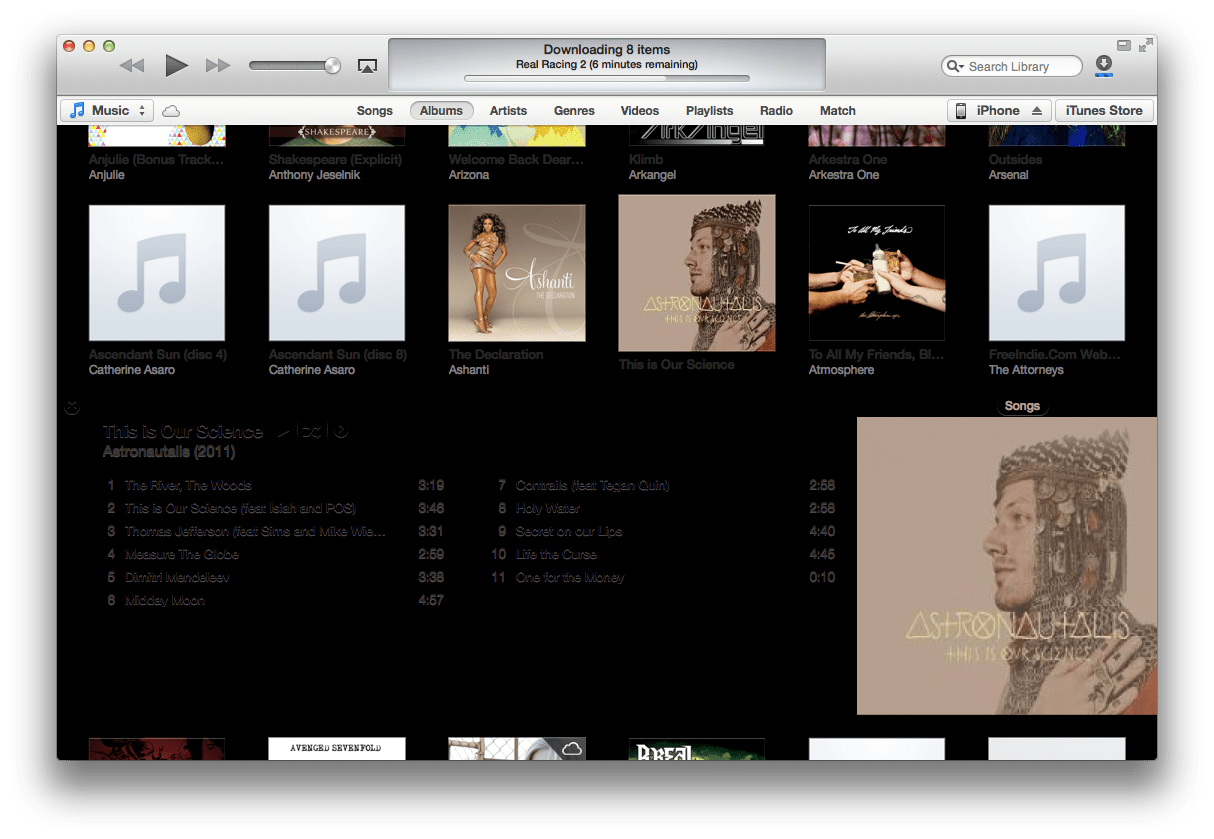
Task: Open the Music library dropdown
Action: point(106,110)
